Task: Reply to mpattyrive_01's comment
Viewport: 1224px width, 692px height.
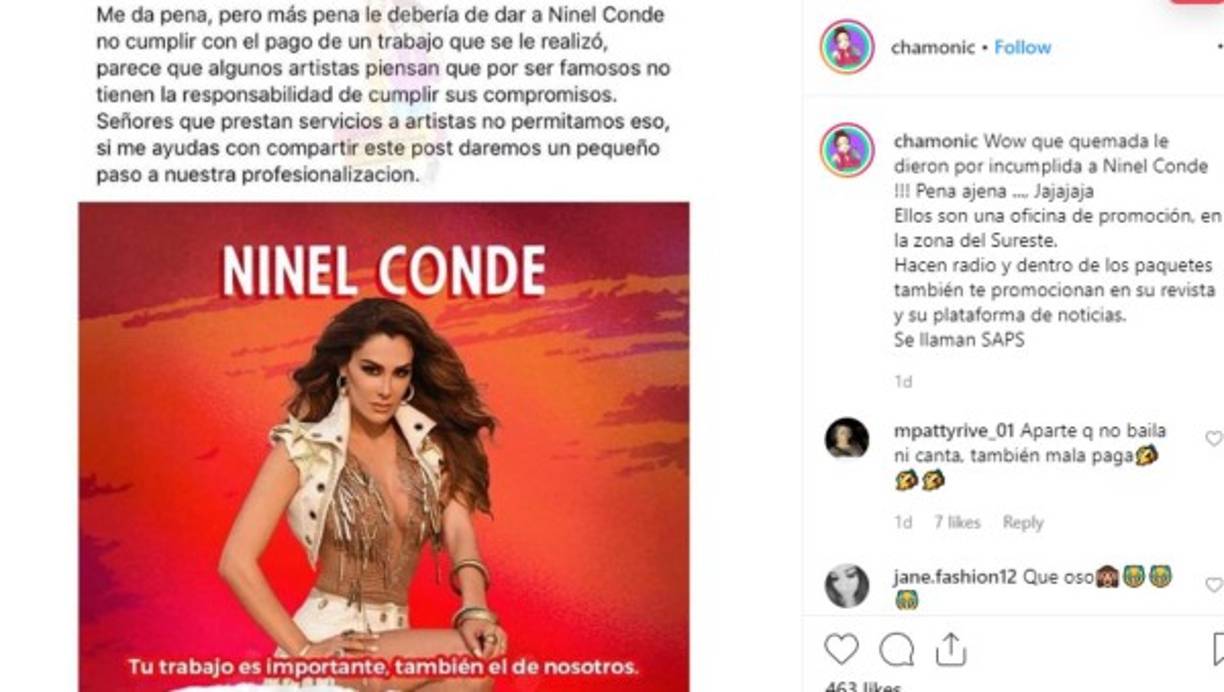Action: pyautogui.click(x=1023, y=522)
